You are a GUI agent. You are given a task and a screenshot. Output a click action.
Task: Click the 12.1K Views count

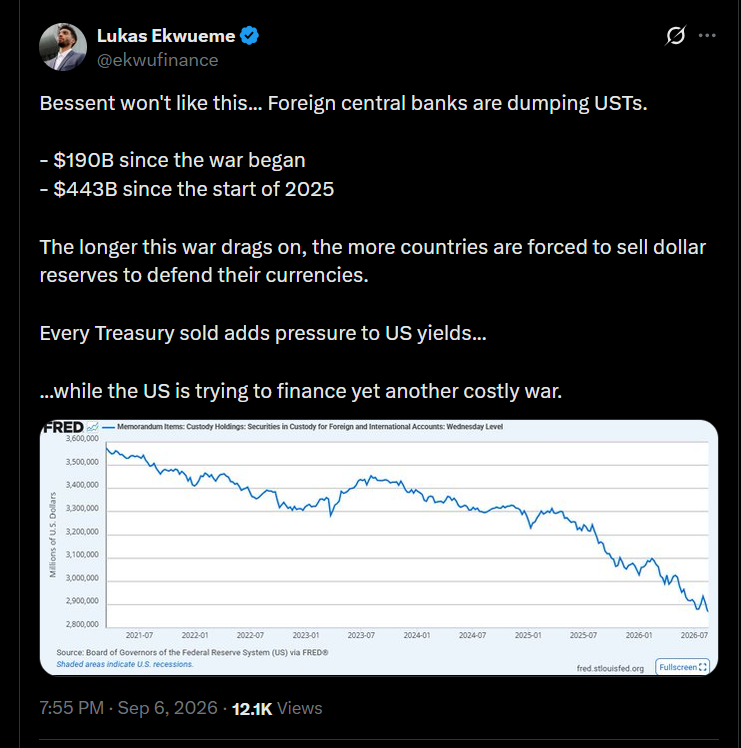[x=277, y=708]
